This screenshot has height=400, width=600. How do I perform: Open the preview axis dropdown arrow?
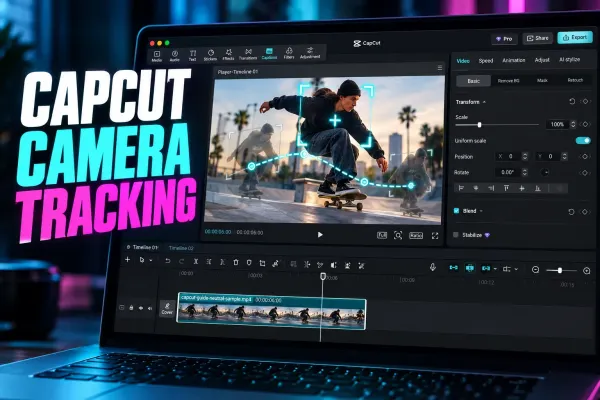point(516,269)
